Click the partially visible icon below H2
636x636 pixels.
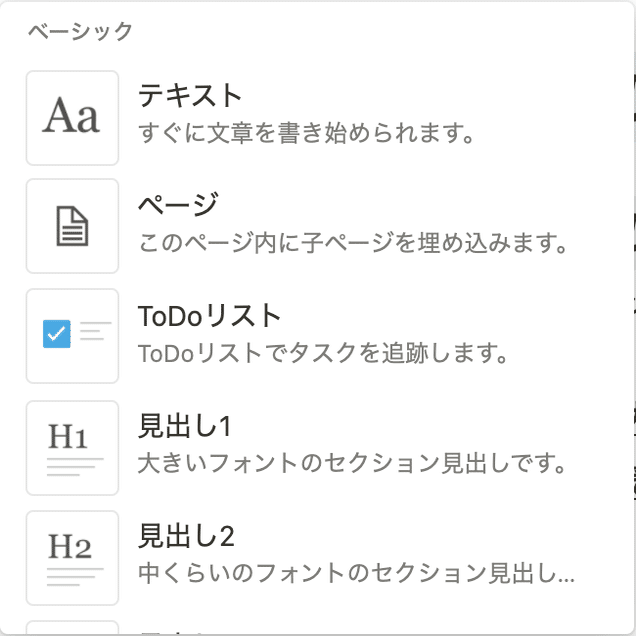point(72,629)
